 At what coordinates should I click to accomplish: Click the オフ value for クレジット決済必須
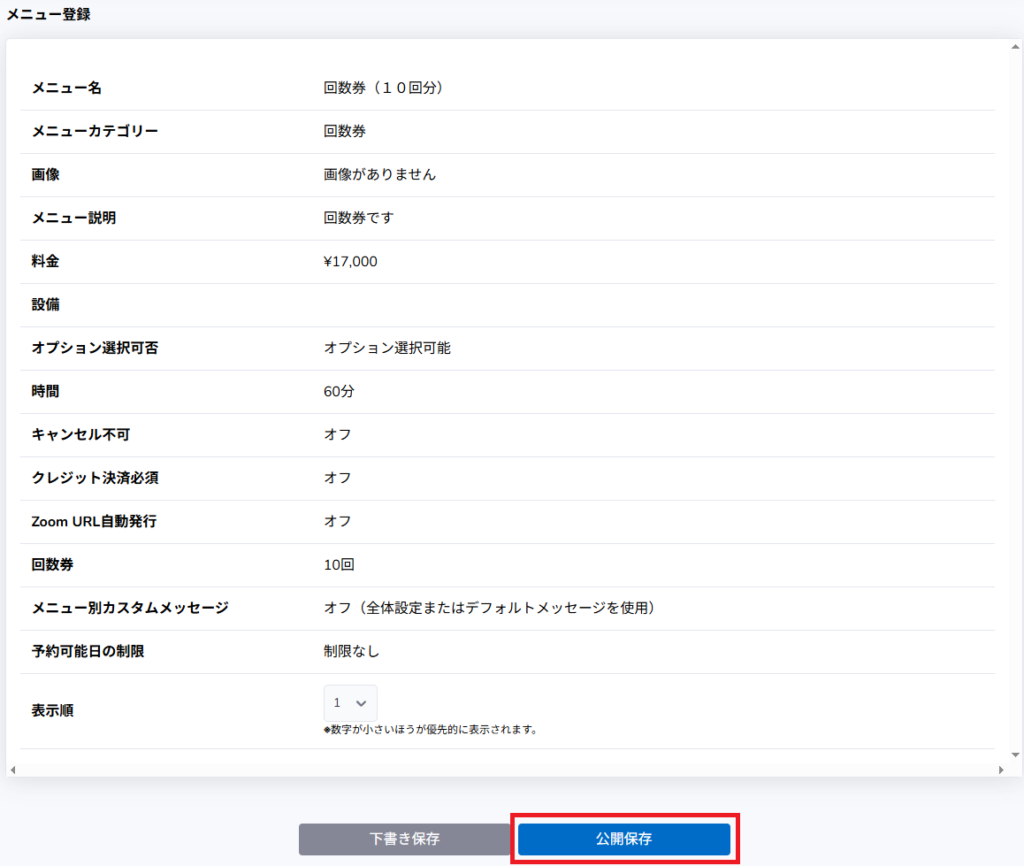tap(338, 478)
